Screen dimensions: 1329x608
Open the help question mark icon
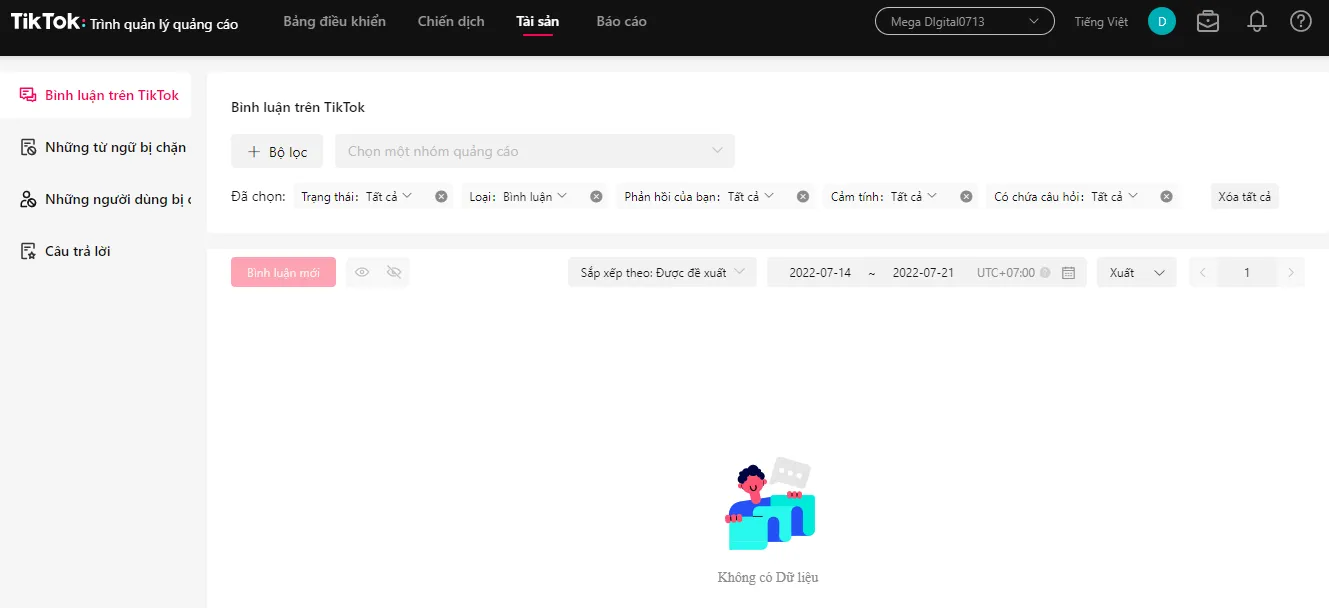point(1301,21)
